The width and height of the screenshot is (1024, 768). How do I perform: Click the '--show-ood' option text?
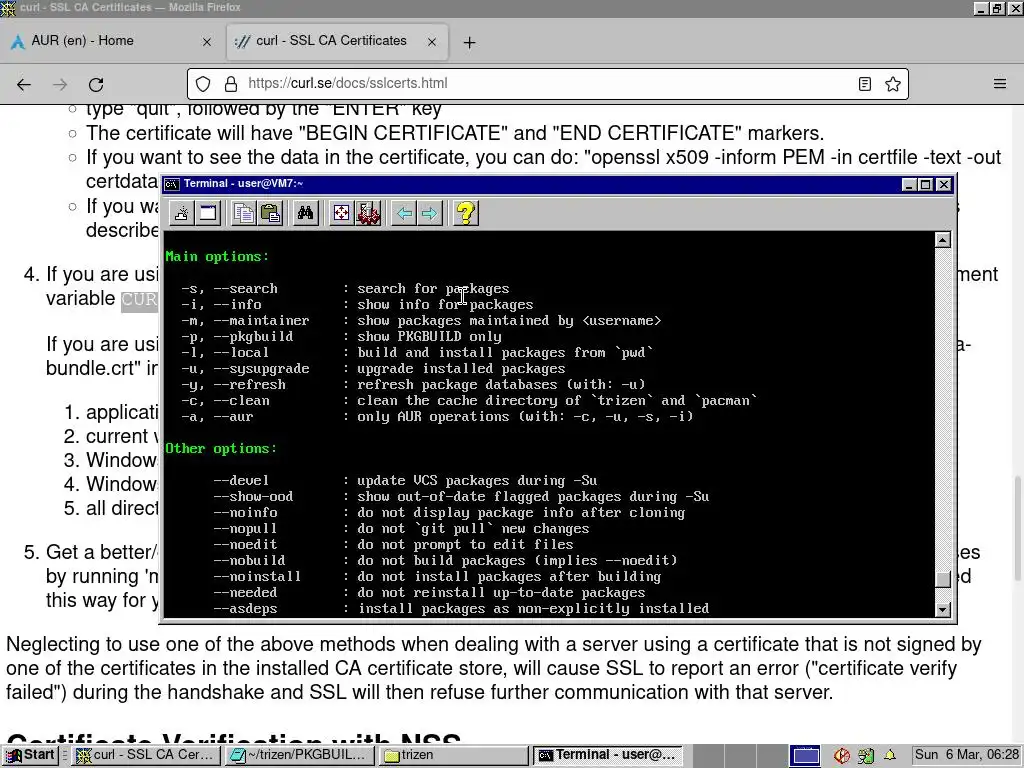tap(253, 496)
